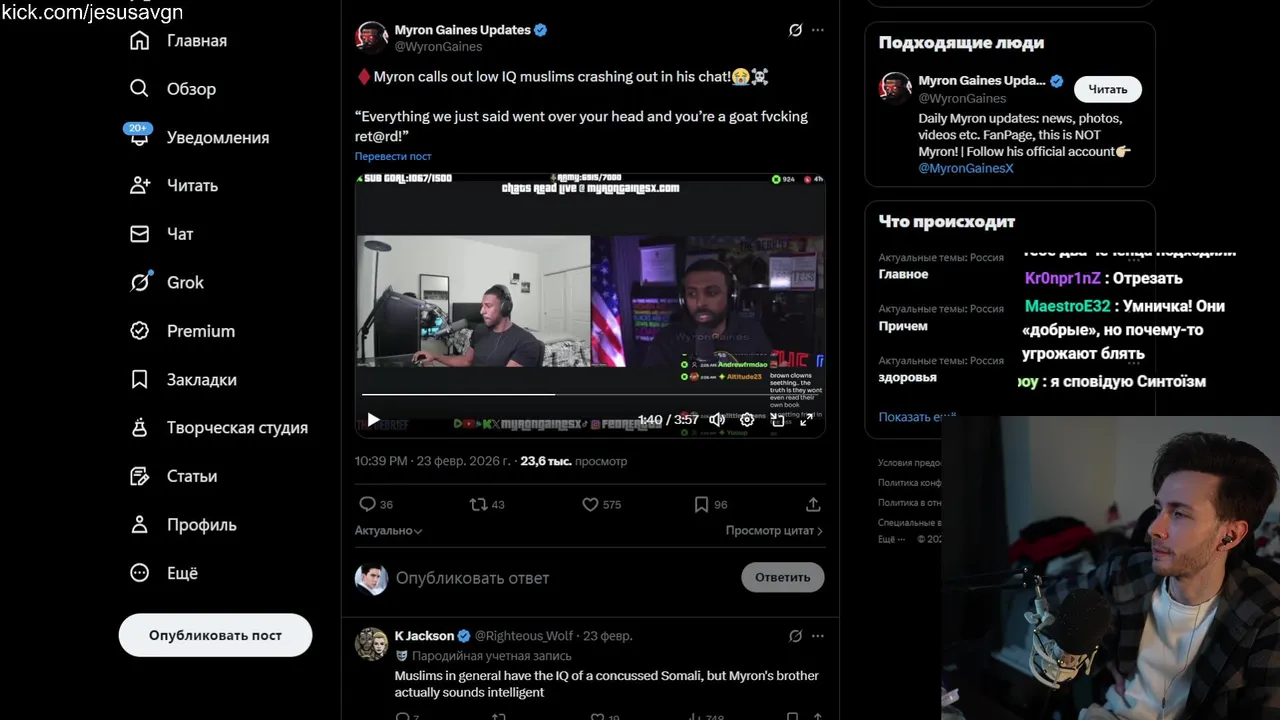This screenshot has height=720, width=1280.
Task: Mute the video volume speaker
Action: [x=717, y=420]
